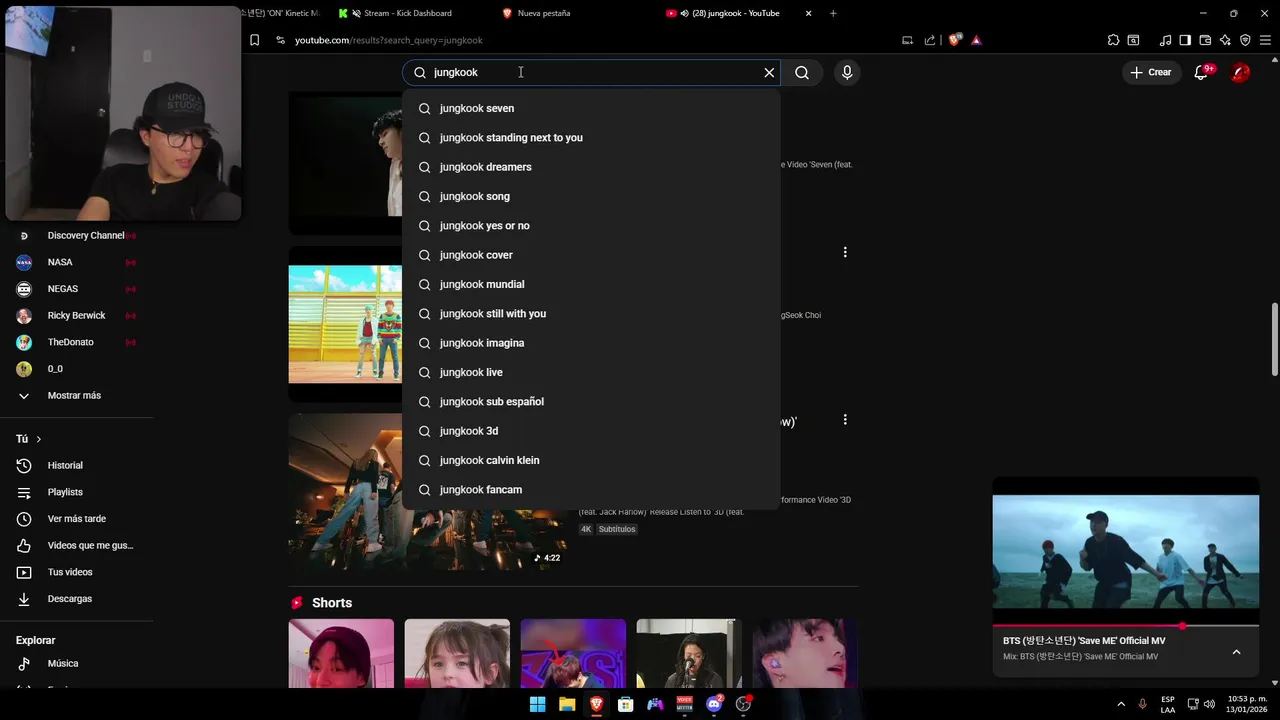Open Brave Rewards triangle icon

976,40
